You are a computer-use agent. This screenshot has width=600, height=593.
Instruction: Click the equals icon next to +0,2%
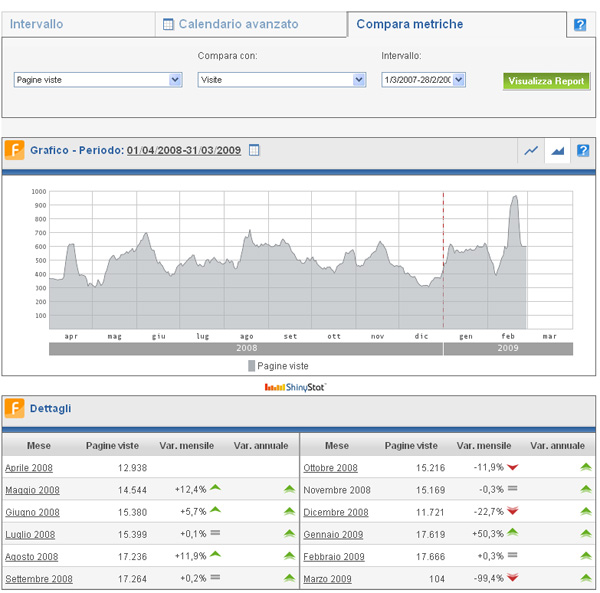[x=215, y=577]
